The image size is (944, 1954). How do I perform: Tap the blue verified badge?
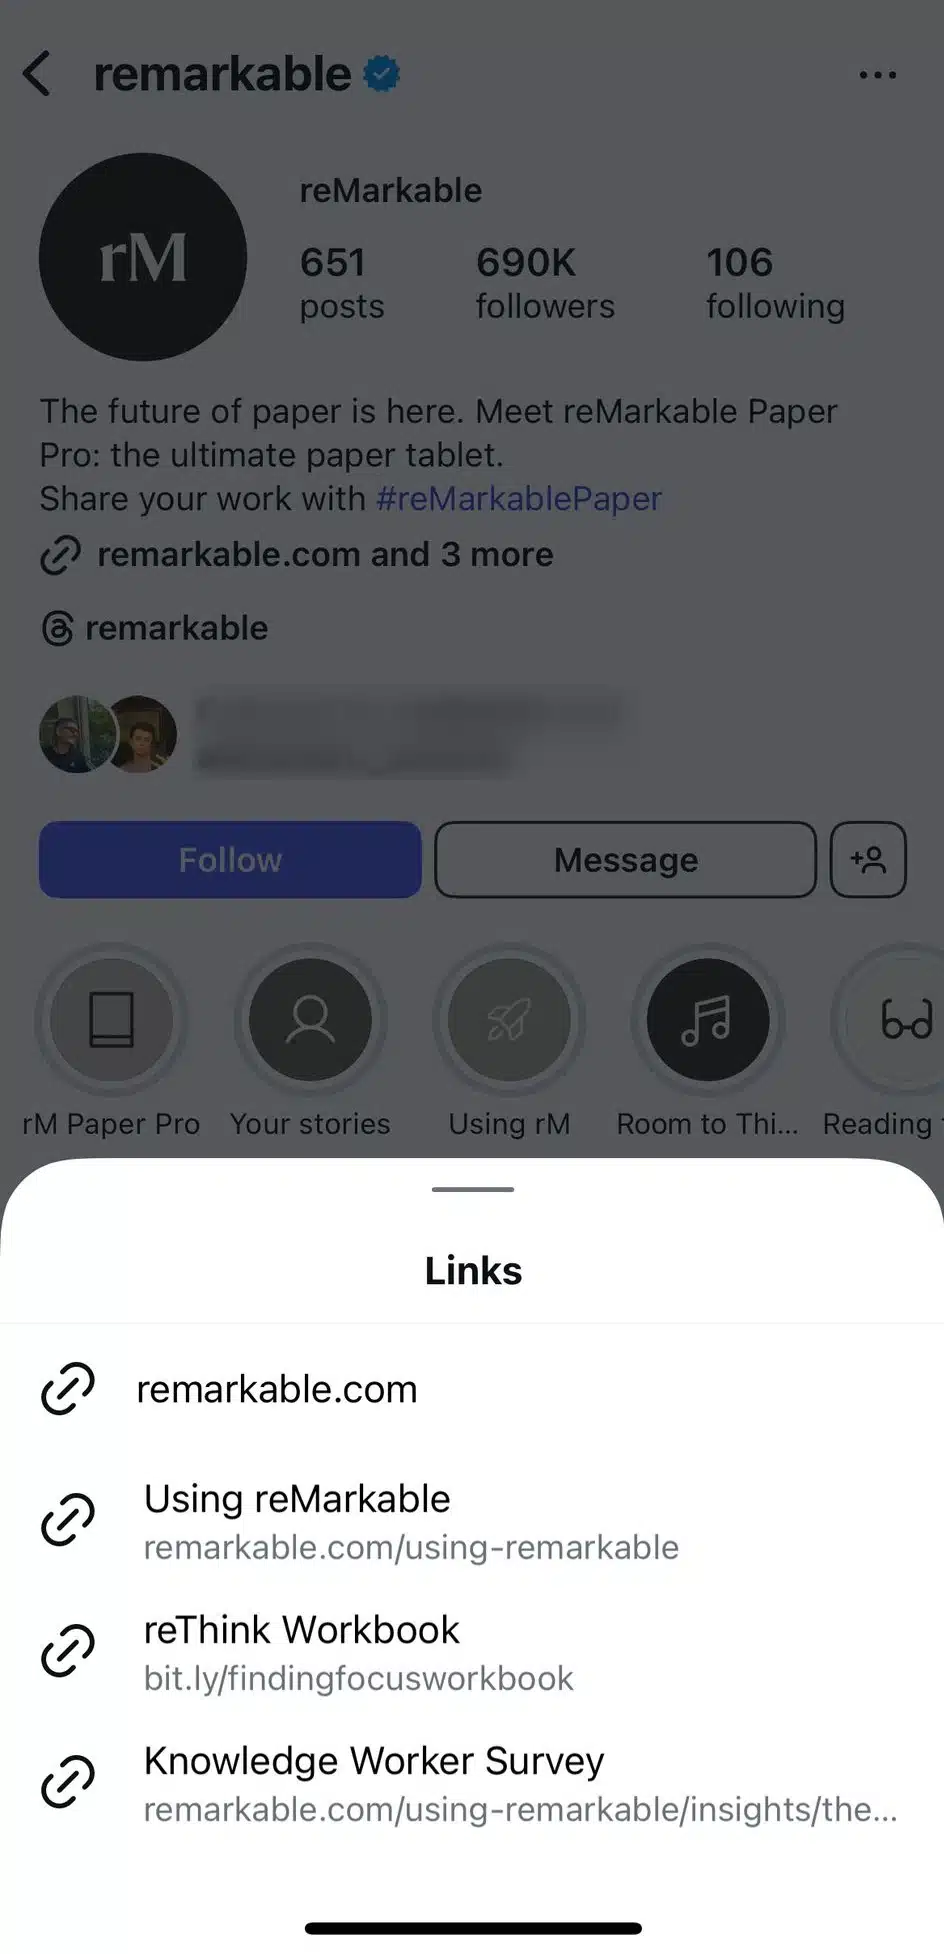click(381, 74)
